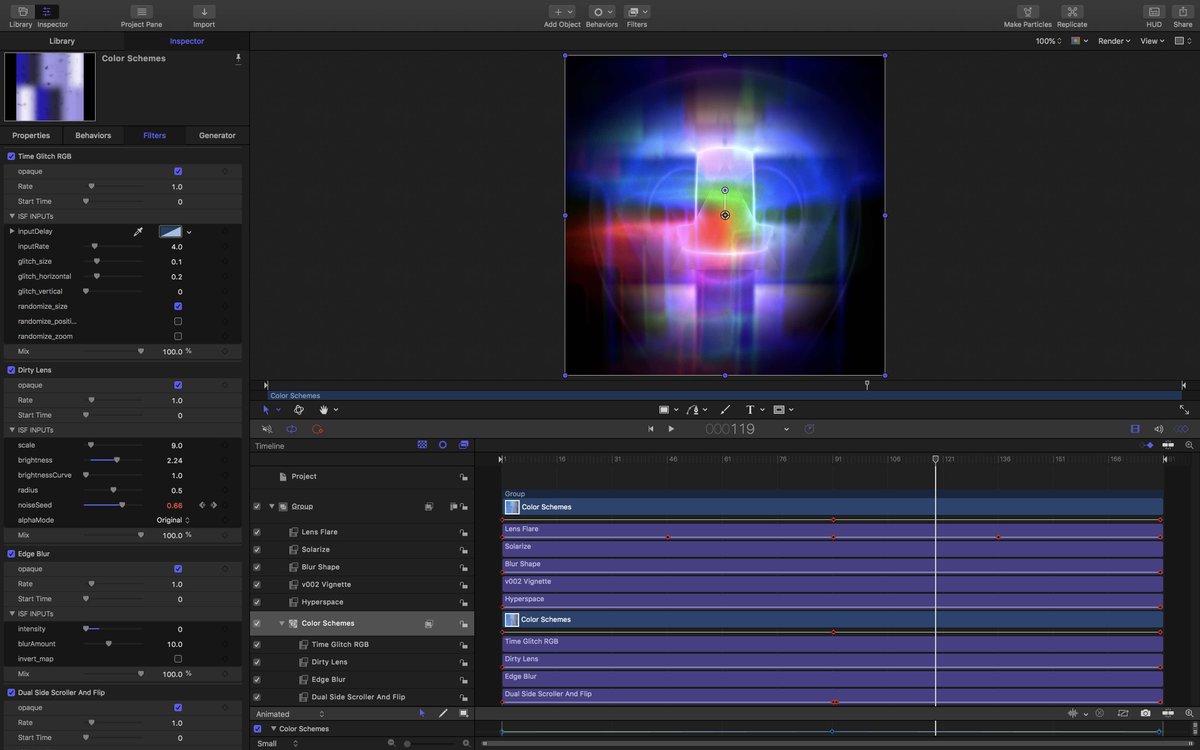Switch to the Behaviors tab
This screenshot has width=1200, height=750.
[93, 135]
